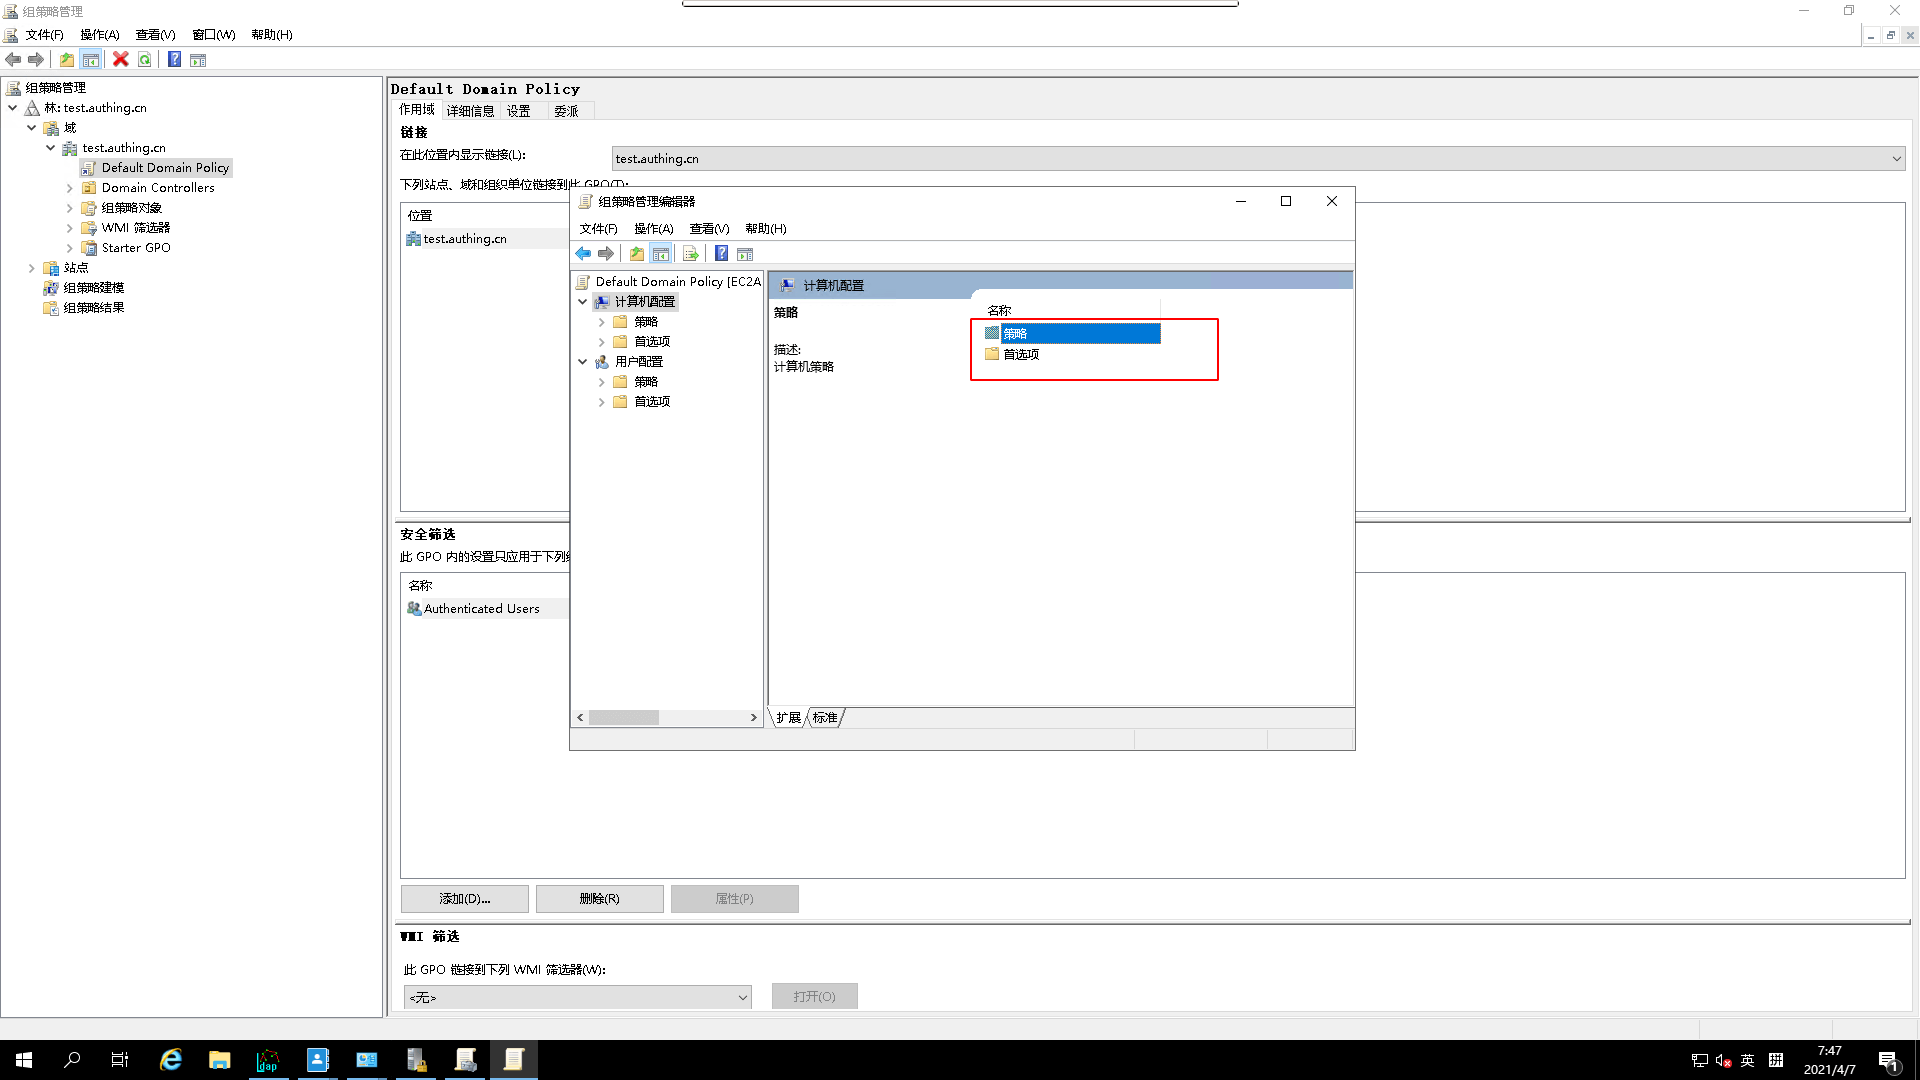Viewport: 1920px width, 1080px height.
Task: Click the Help icon in editor toolbar
Action: click(x=721, y=254)
